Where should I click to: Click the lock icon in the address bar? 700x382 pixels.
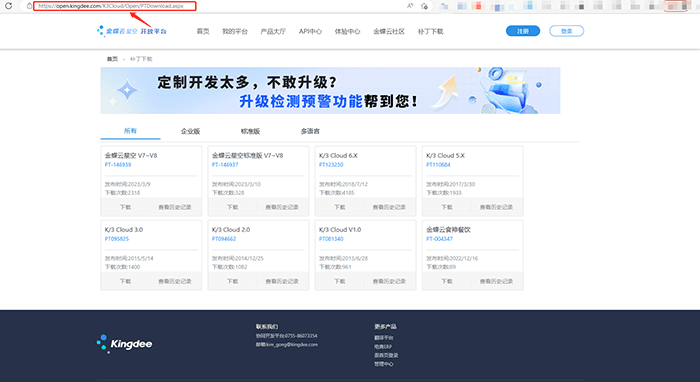[29, 6]
